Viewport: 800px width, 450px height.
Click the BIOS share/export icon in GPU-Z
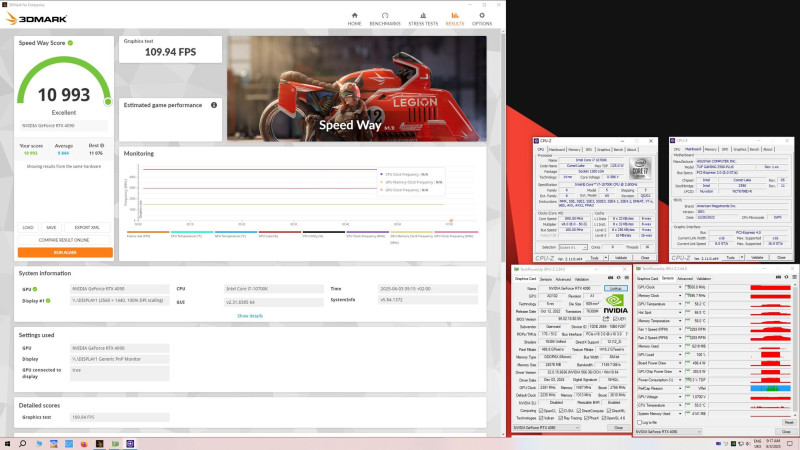click(x=606, y=318)
